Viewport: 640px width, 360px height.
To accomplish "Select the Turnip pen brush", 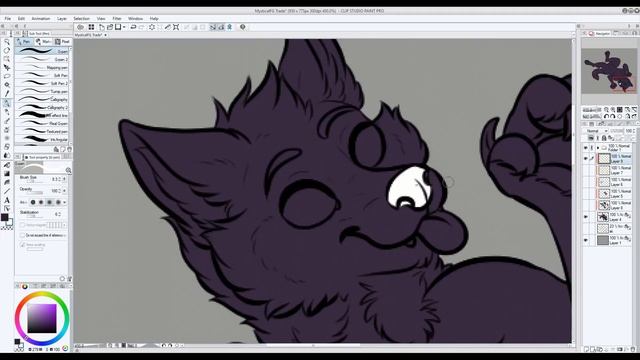I will click(42, 91).
